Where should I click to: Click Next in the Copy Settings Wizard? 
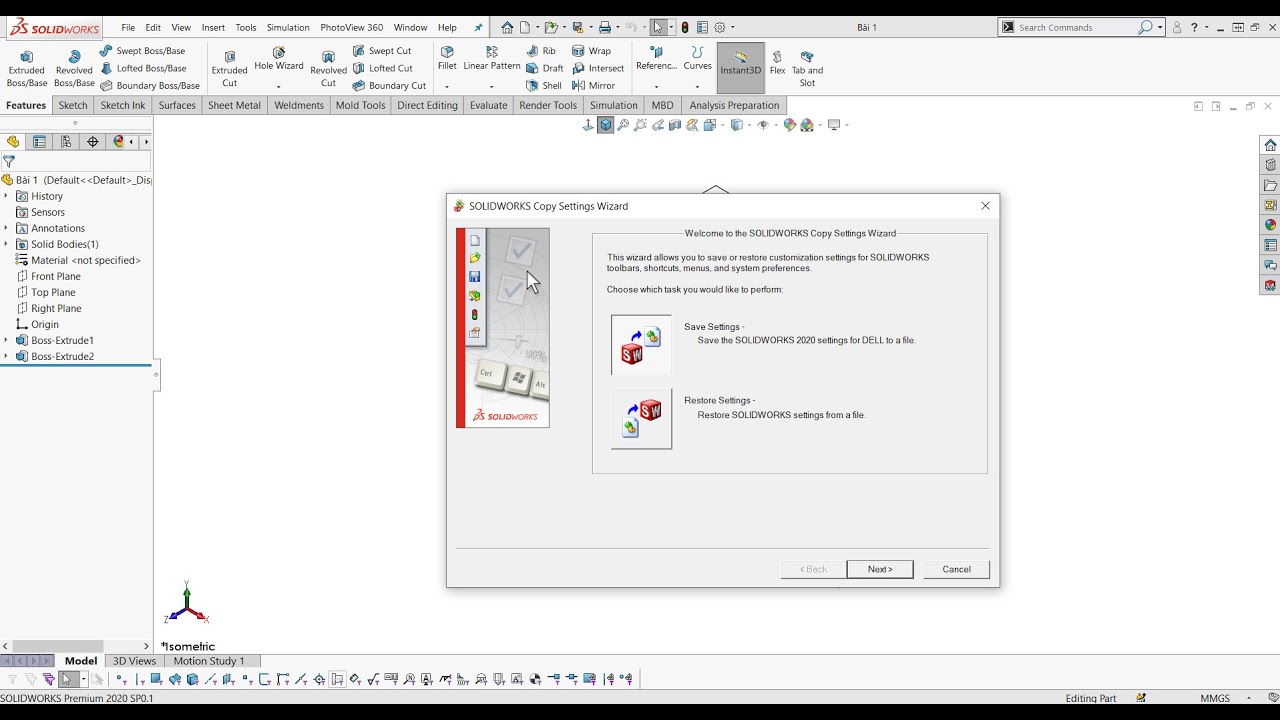(880, 569)
